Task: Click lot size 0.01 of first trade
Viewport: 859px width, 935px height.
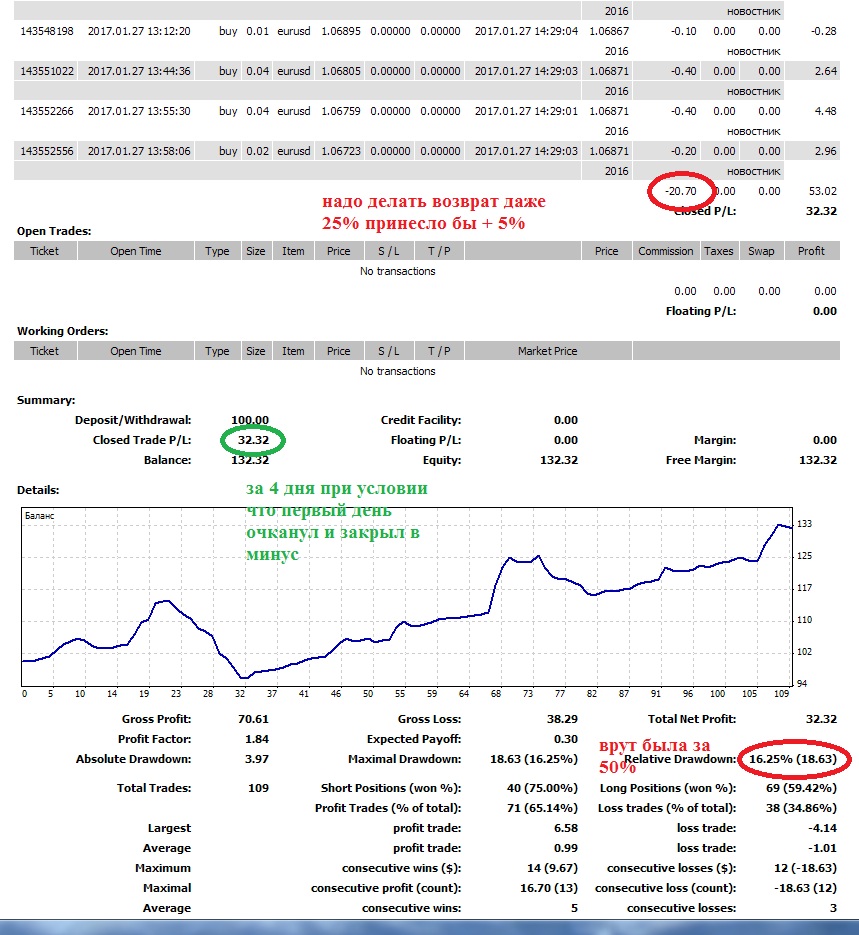Action: click(x=258, y=31)
